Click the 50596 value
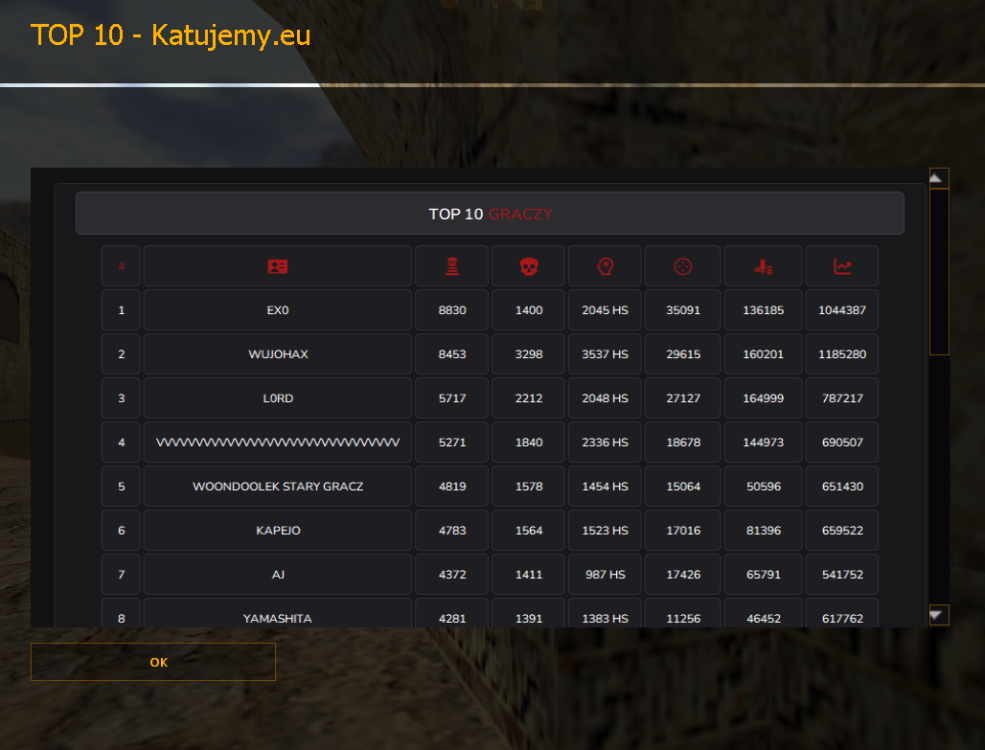 (763, 486)
